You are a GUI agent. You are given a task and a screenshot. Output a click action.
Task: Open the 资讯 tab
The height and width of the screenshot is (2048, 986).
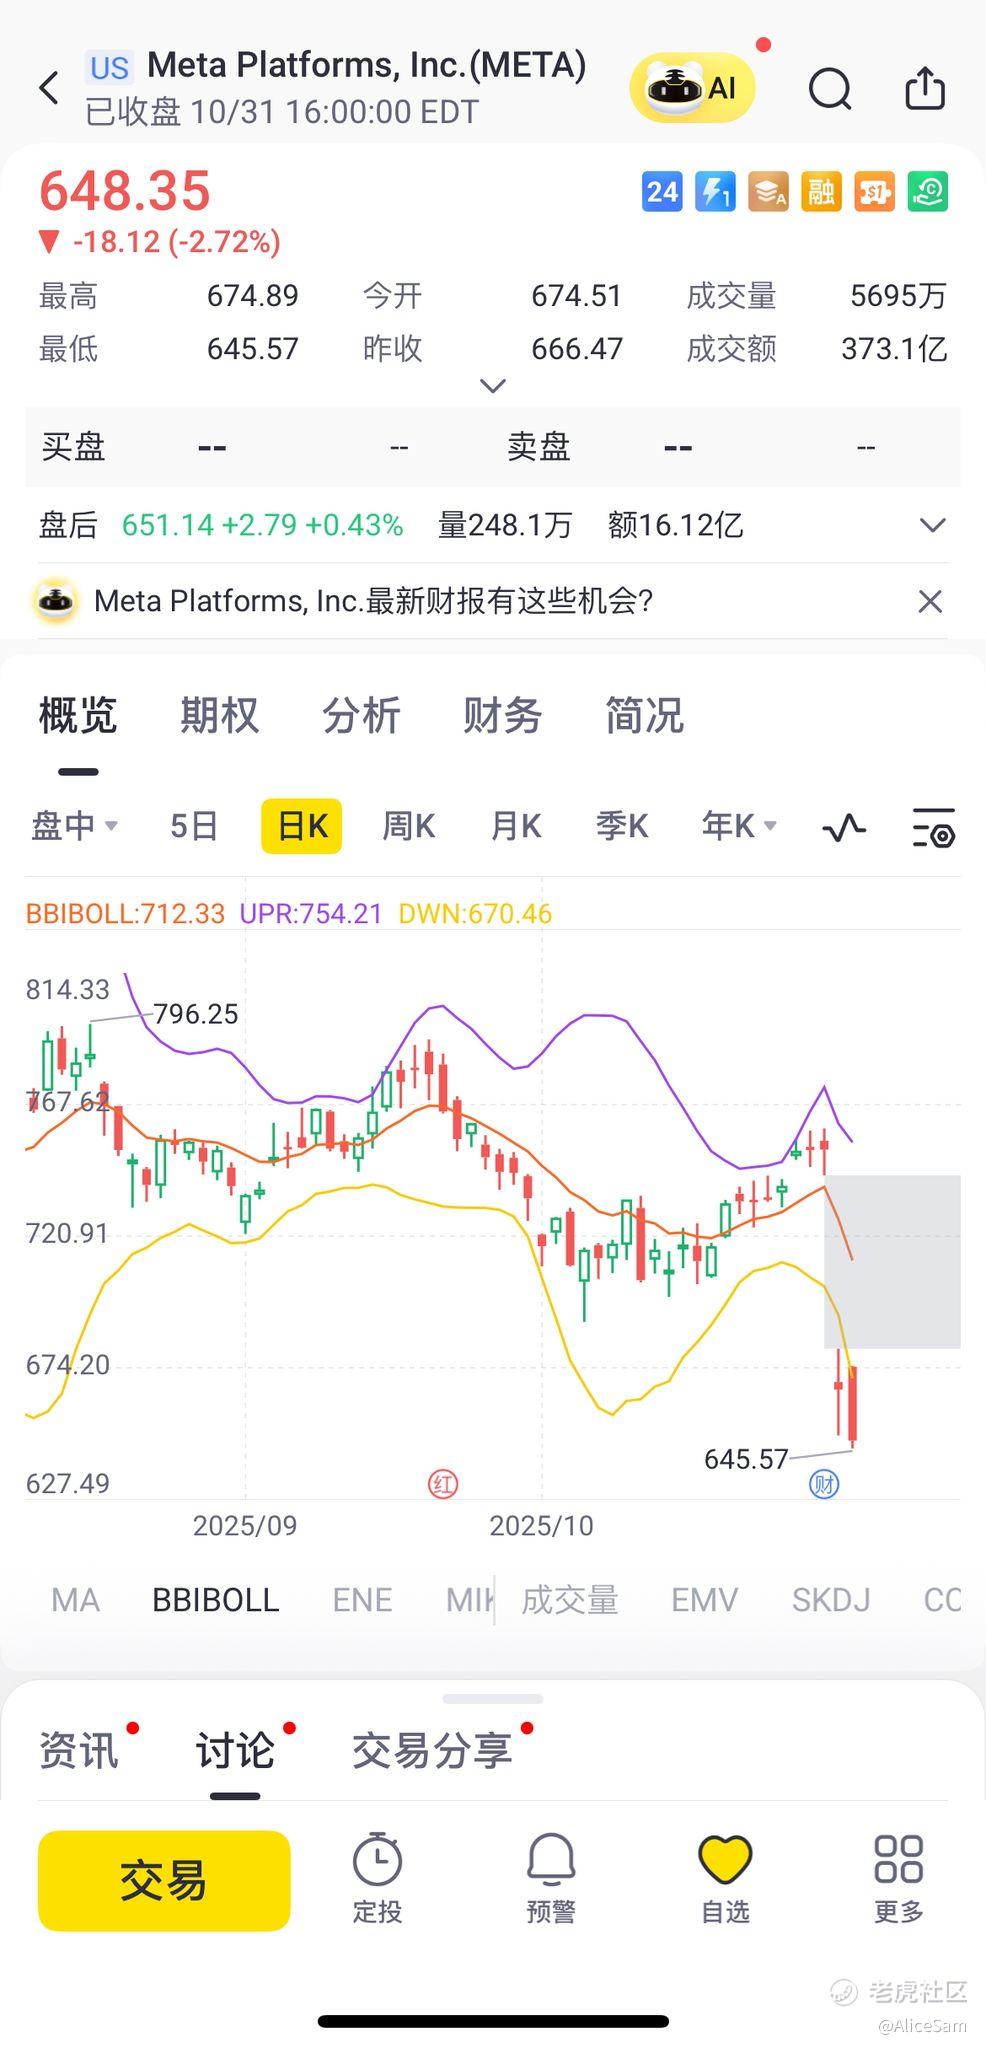tap(79, 1751)
